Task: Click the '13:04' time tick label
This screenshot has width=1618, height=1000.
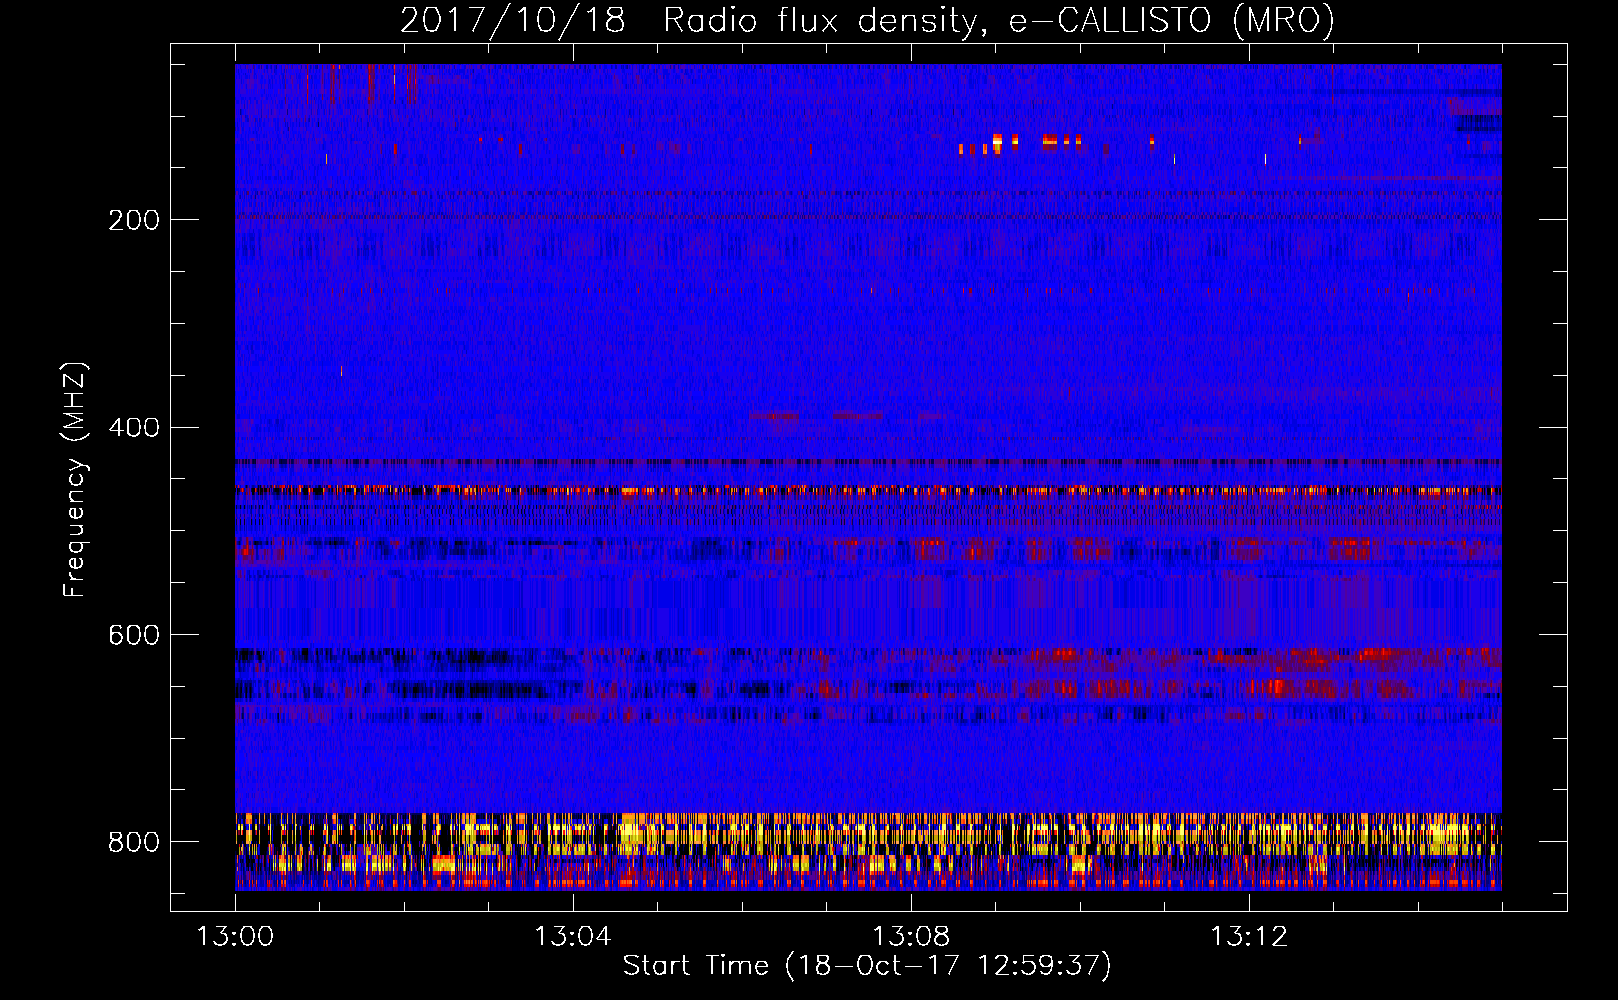Action: click(x=573, y=936)
